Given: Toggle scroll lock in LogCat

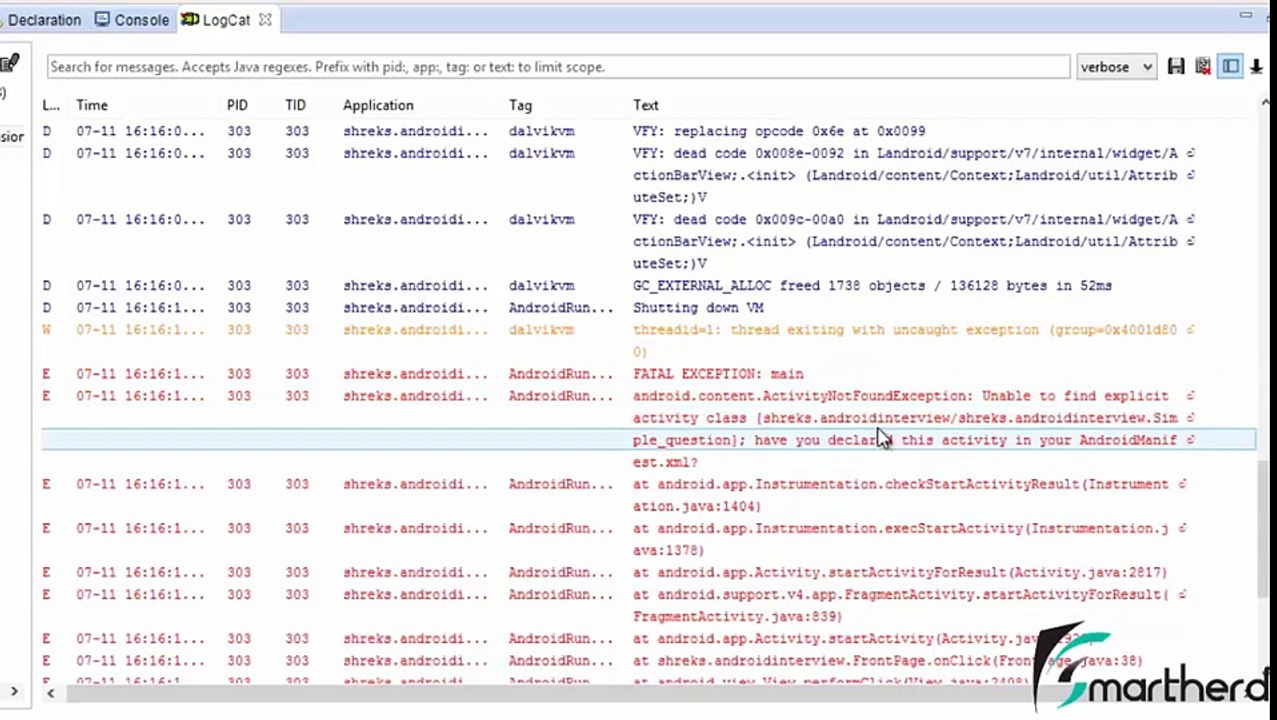Looking at the screenshot, I should click(x=1255, y=67).
